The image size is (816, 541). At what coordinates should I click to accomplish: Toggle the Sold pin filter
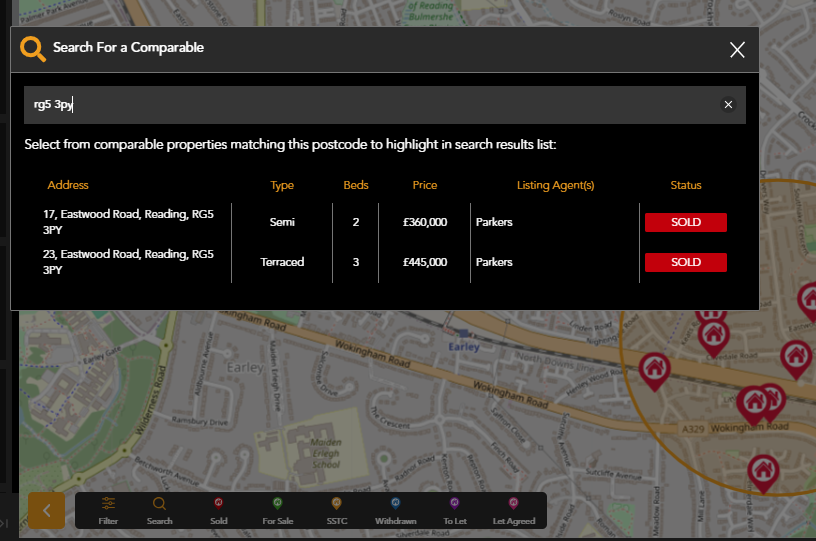219,509
